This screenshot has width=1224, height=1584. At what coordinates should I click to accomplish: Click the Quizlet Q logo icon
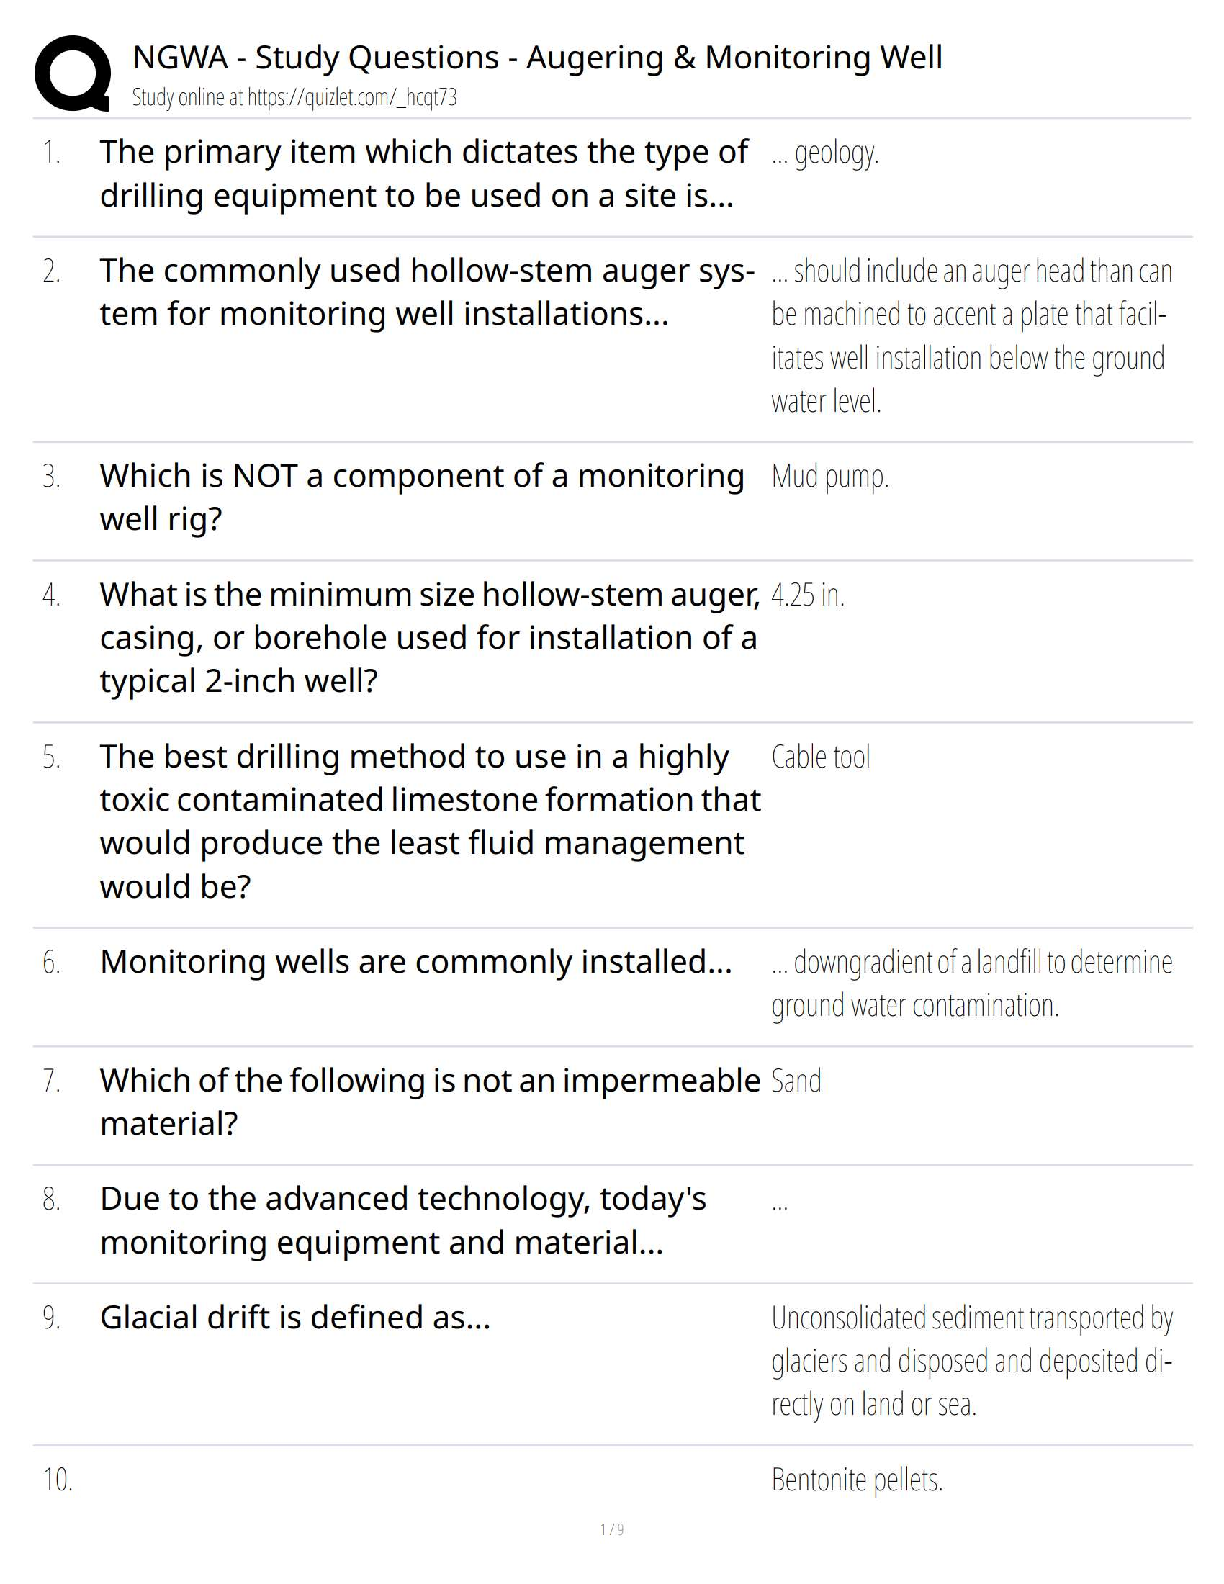(72, 73)
